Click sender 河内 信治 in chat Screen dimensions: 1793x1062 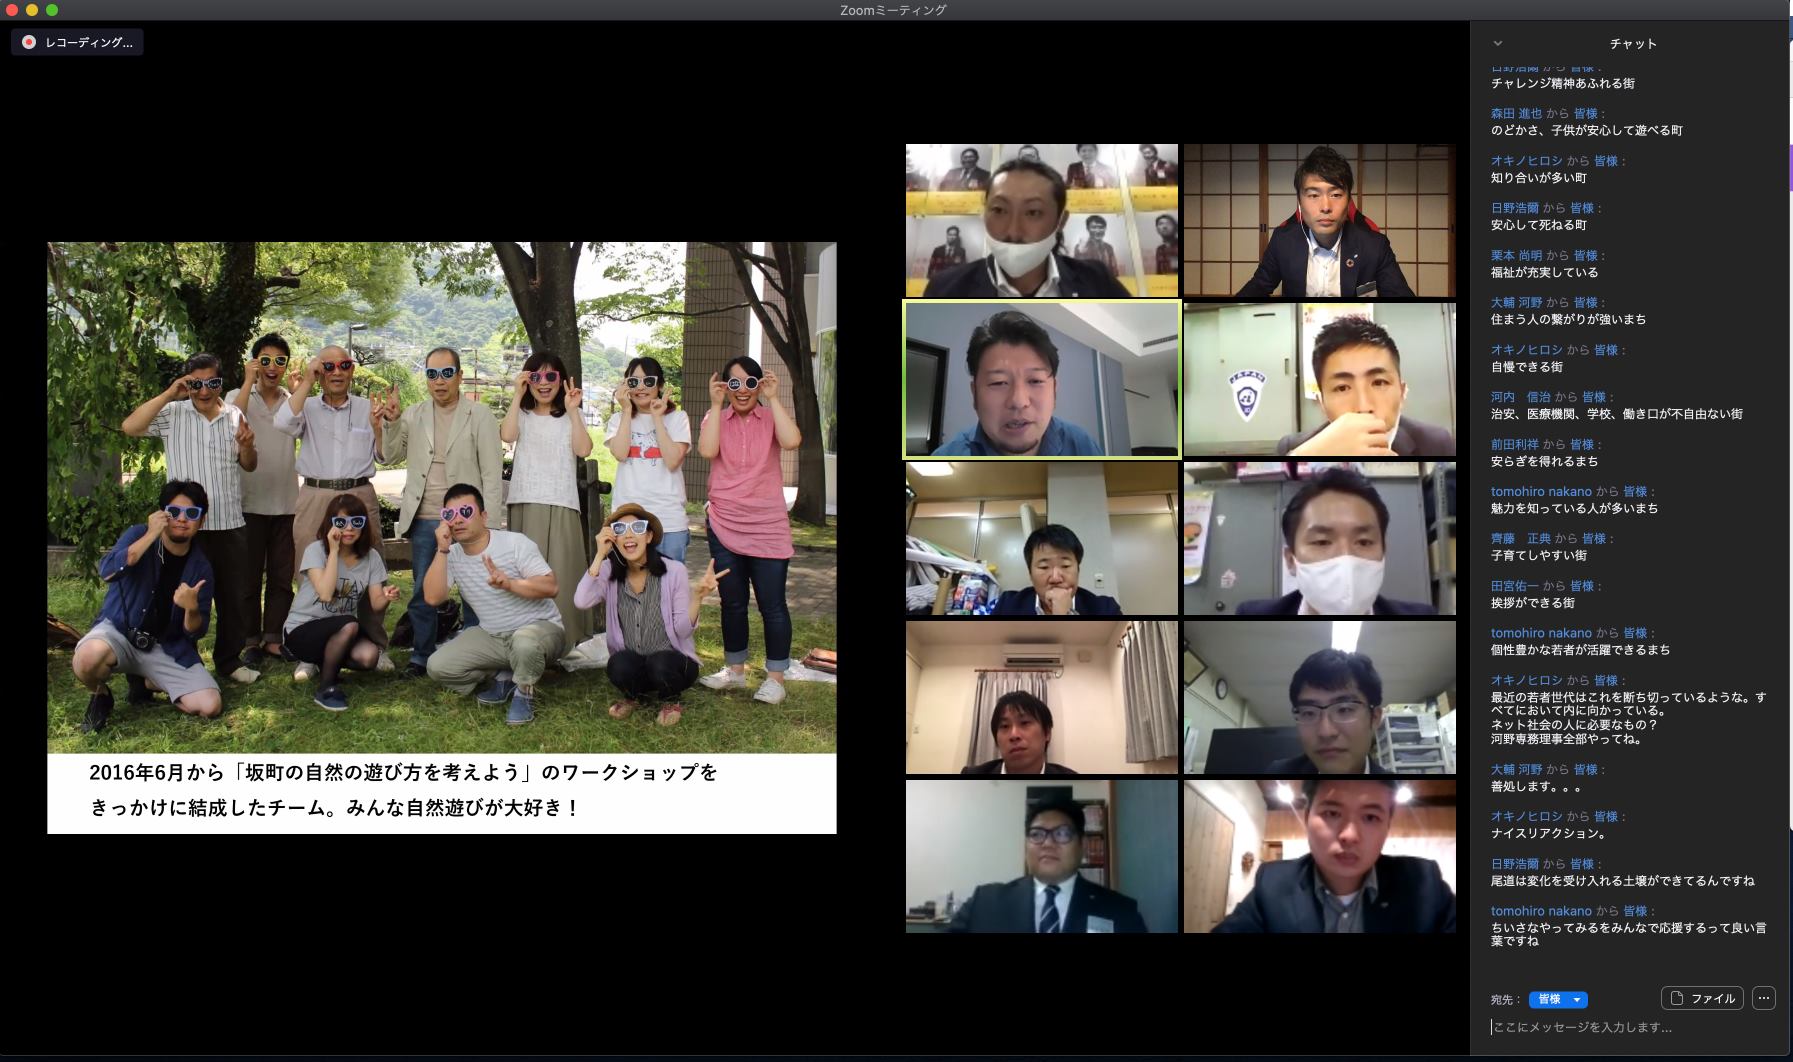pos(1520,397)
